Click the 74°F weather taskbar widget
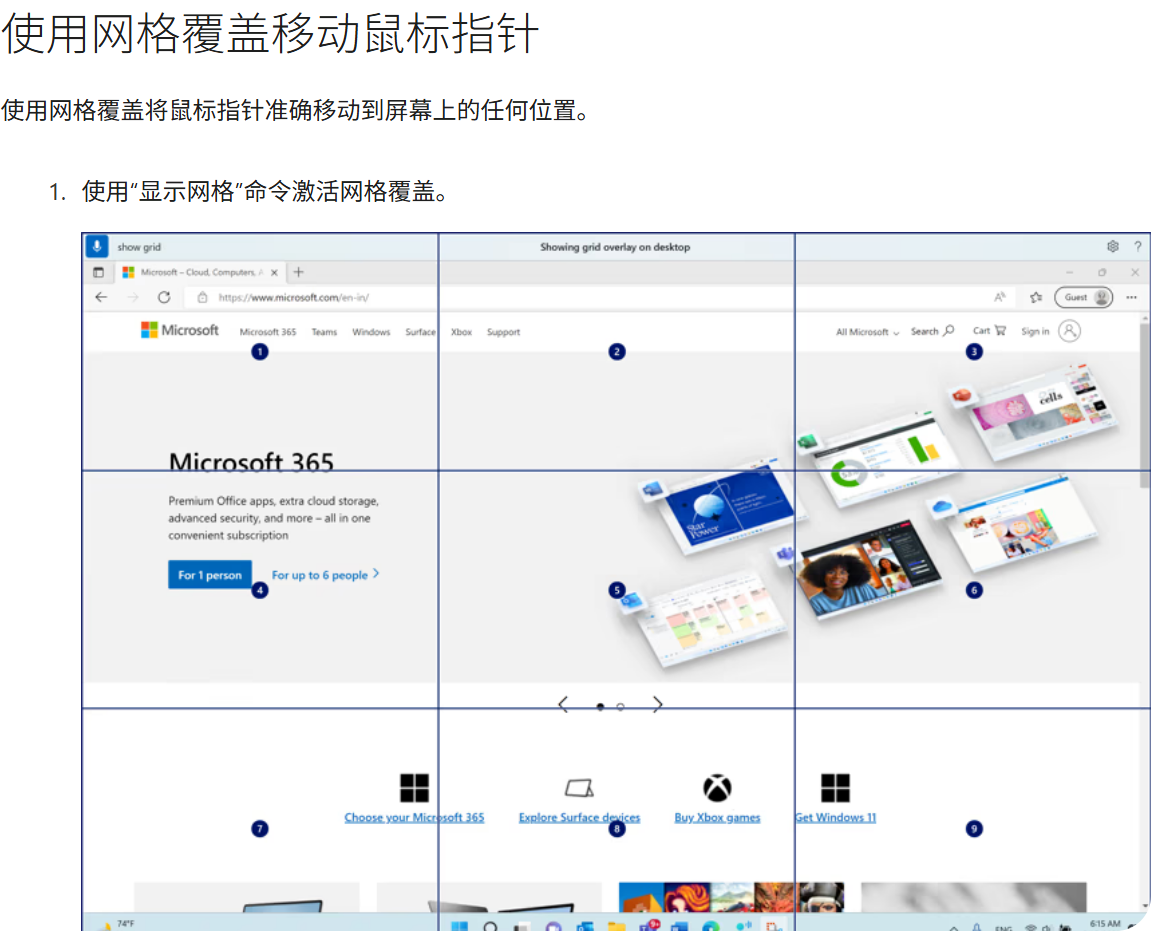 (117, 924)
